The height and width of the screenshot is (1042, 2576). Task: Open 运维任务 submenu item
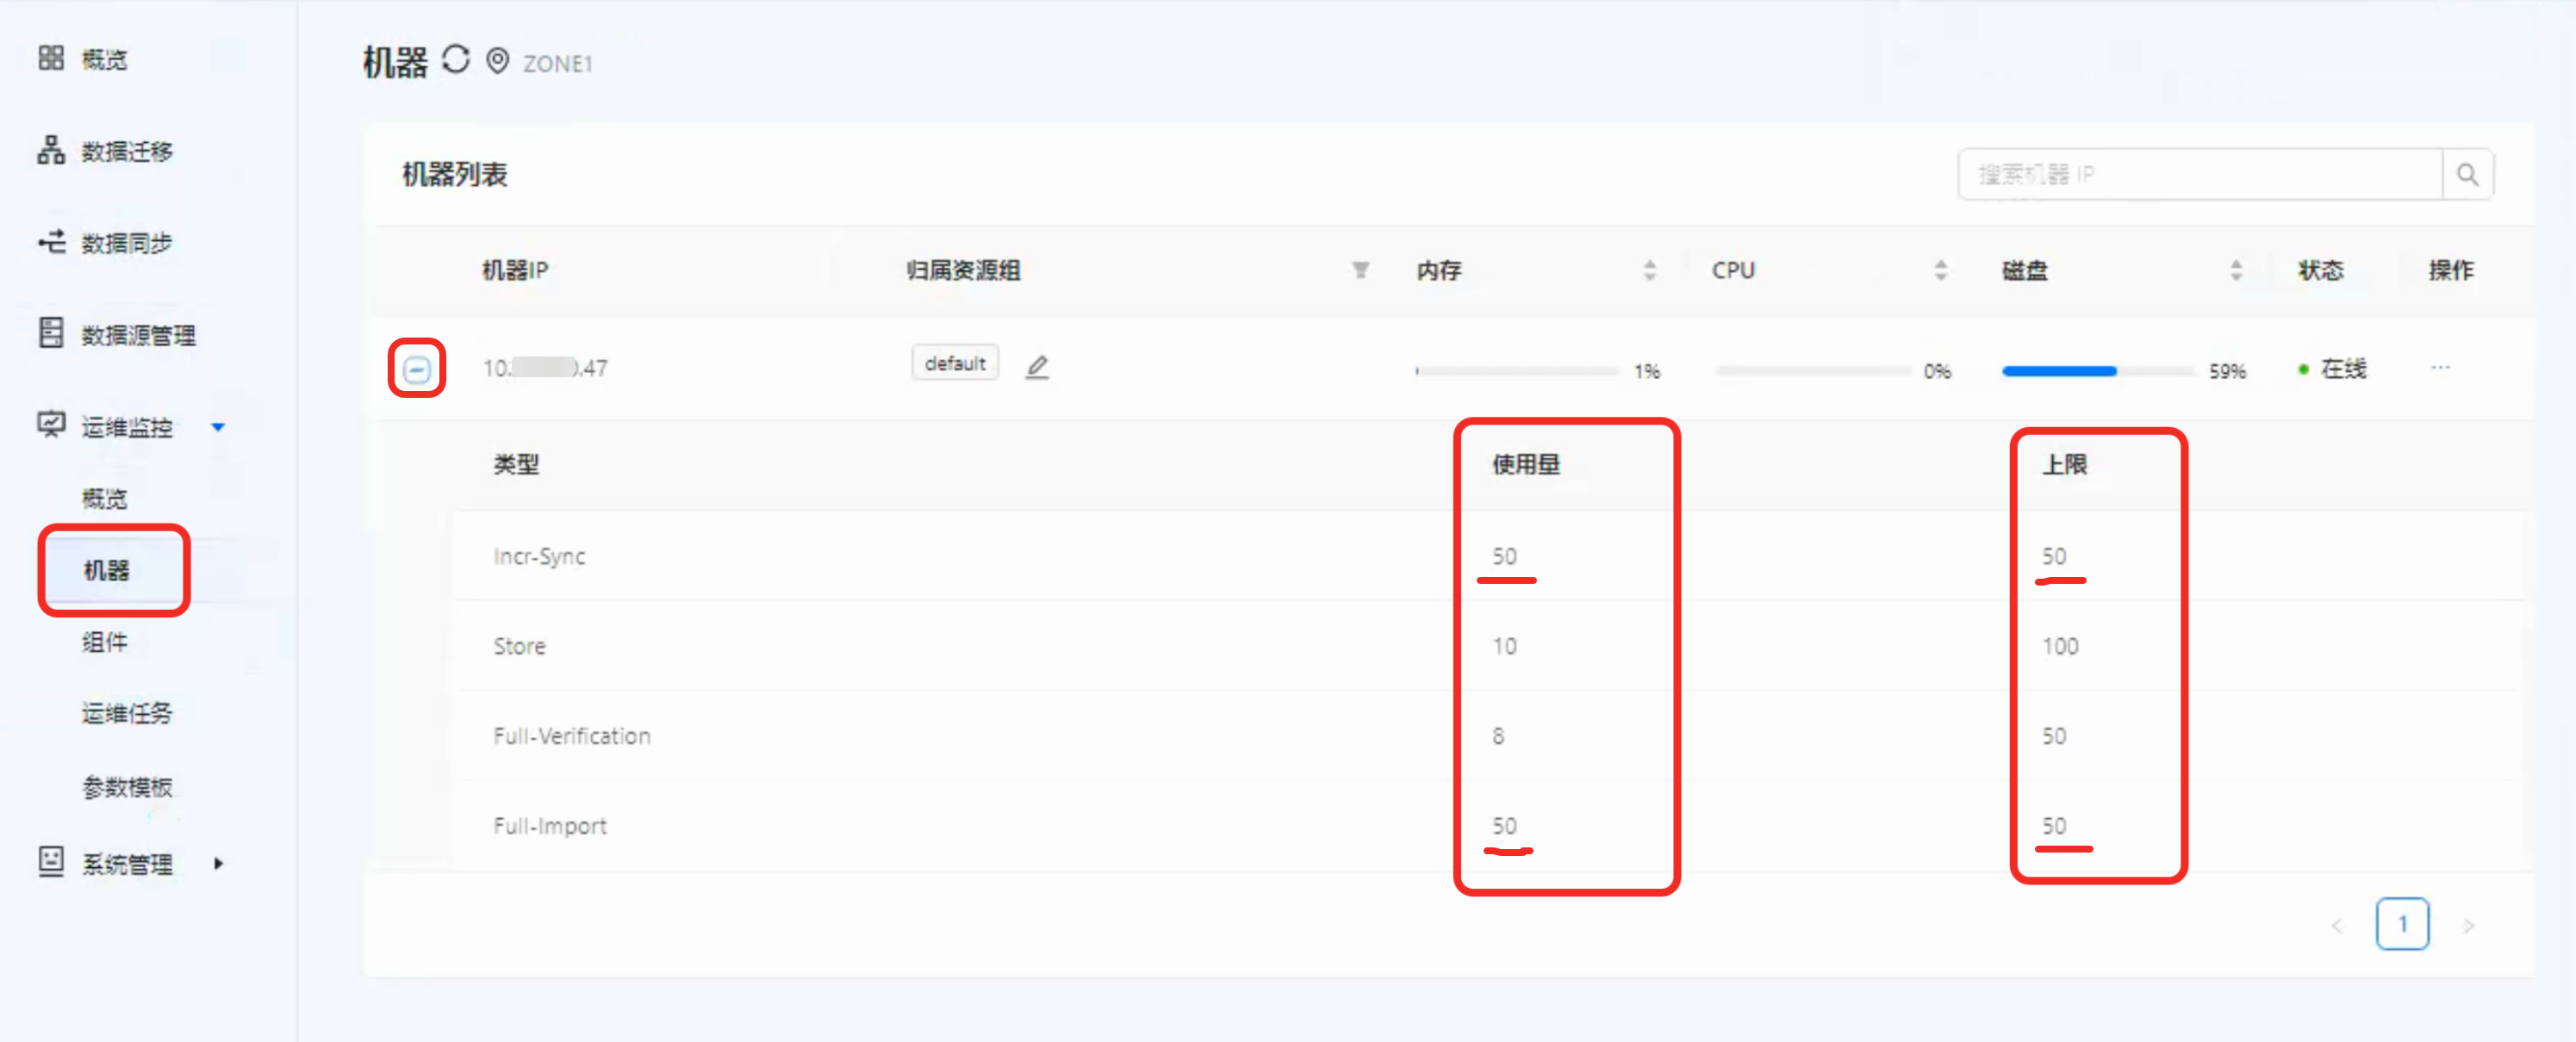(127, 714)
